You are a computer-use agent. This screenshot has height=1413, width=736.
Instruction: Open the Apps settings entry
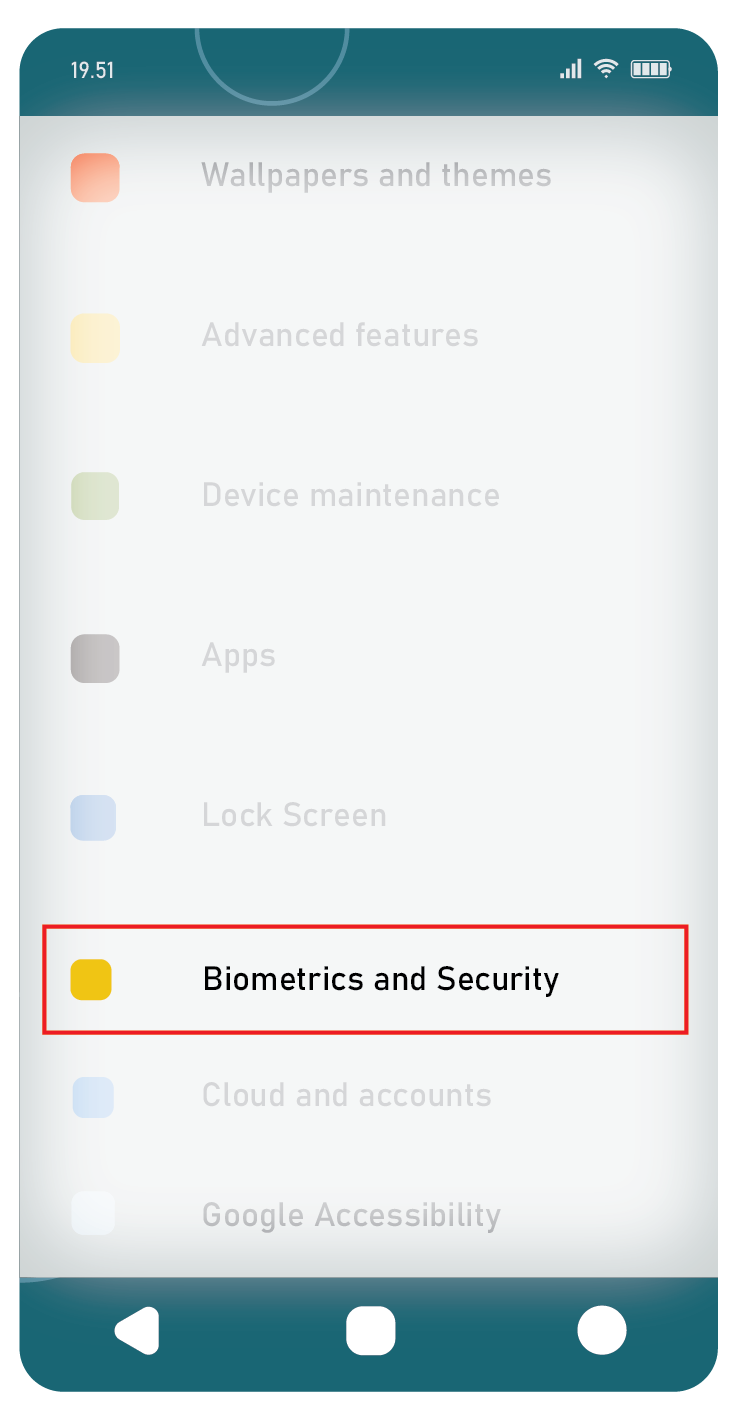[239, 656]
